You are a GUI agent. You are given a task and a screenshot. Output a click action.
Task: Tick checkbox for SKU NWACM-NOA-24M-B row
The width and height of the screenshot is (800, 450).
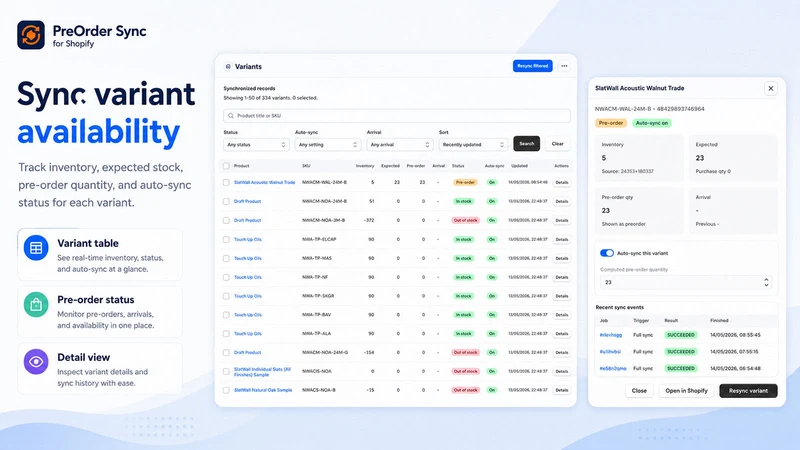coord(226,202)
